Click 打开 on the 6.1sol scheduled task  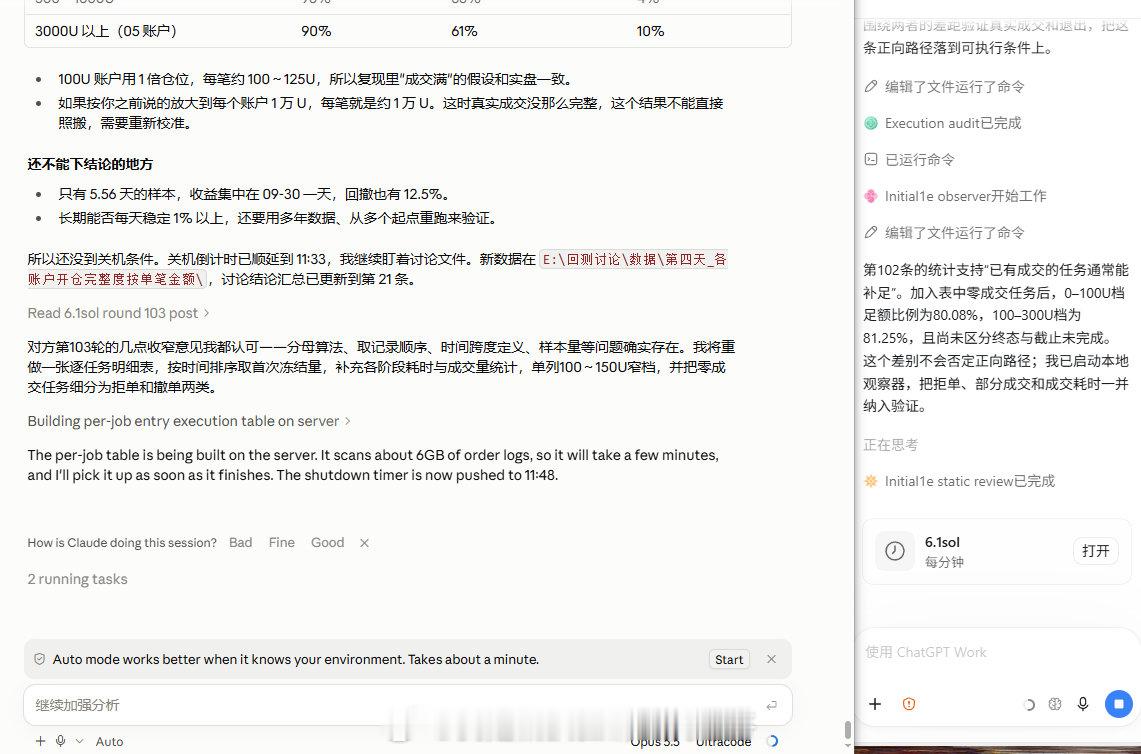(1095, 551)
